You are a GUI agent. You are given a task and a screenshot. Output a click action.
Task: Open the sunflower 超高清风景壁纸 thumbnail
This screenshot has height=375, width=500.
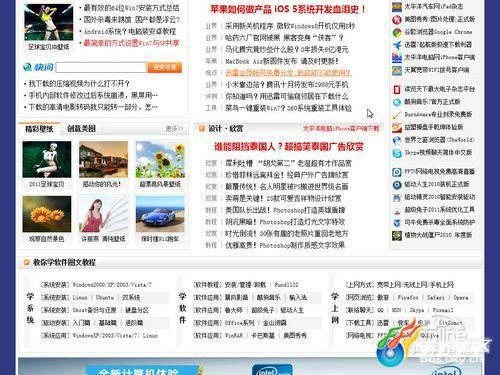tap(160, 160)
